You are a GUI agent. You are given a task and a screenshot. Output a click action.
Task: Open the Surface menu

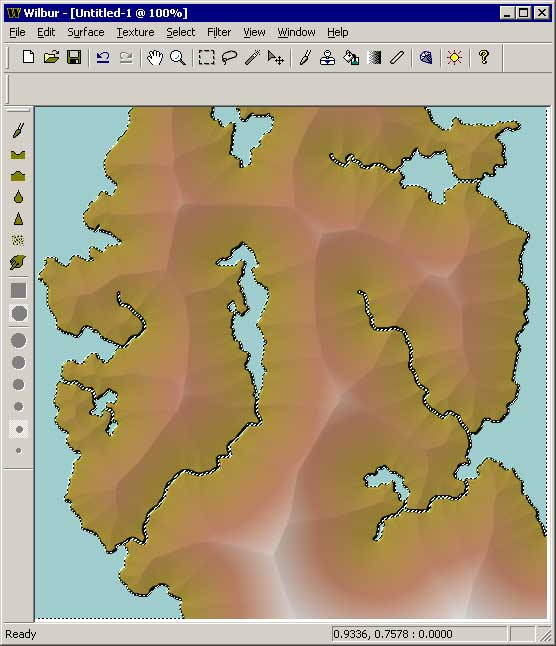[86, 32]
